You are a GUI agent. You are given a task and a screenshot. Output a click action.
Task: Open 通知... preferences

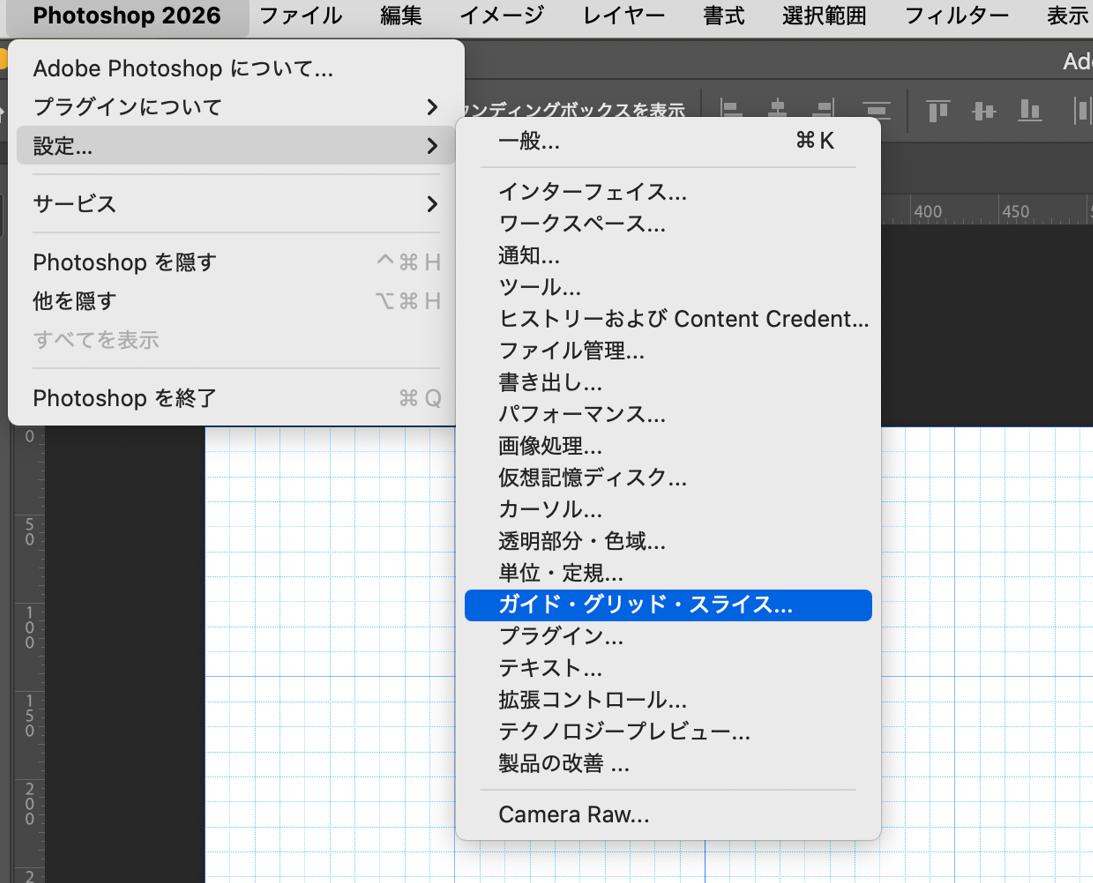(668, 255)
